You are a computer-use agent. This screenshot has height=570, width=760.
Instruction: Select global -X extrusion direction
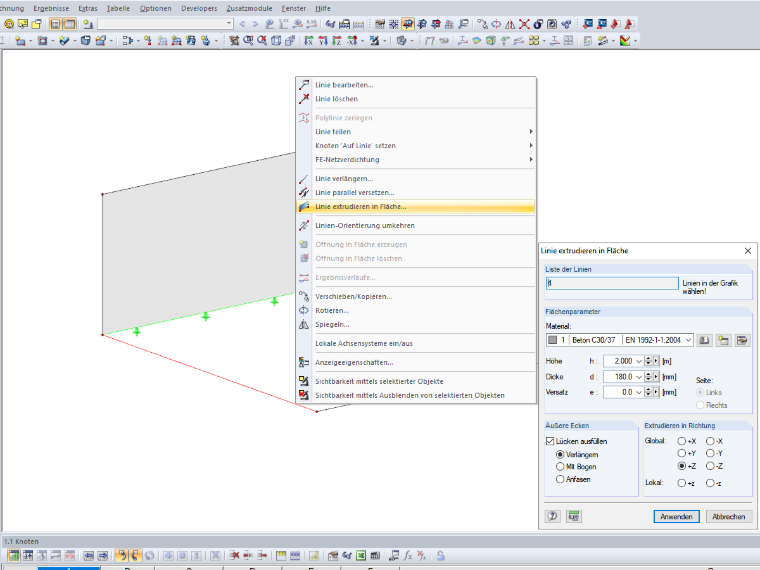click(x=710, y=441)
